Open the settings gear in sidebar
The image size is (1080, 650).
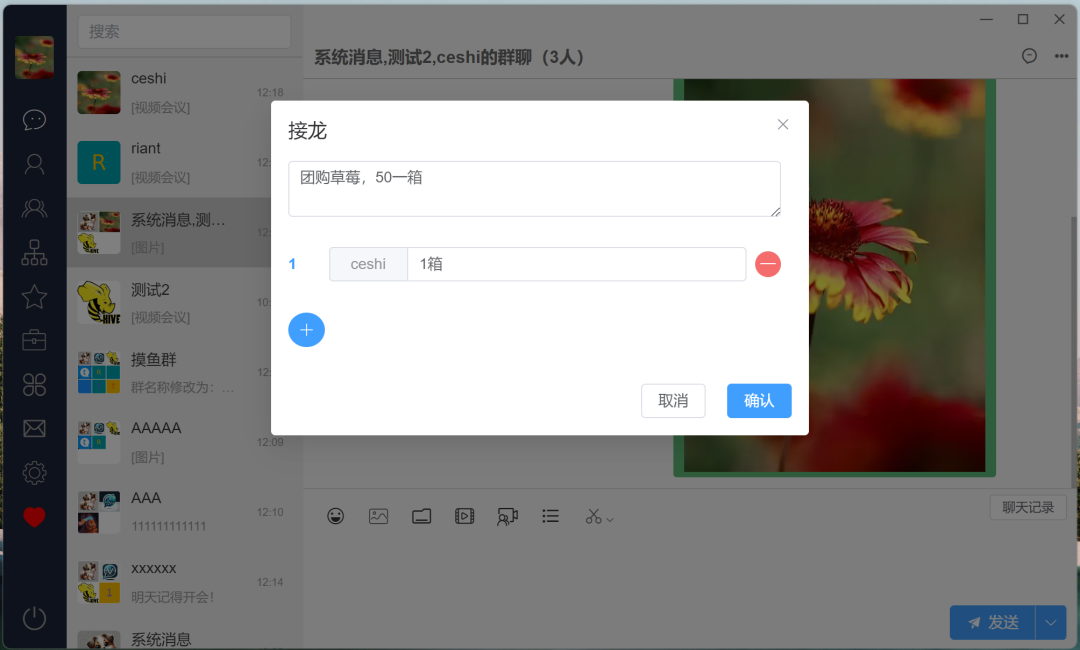pyautogui.click(x=34, y=472)
